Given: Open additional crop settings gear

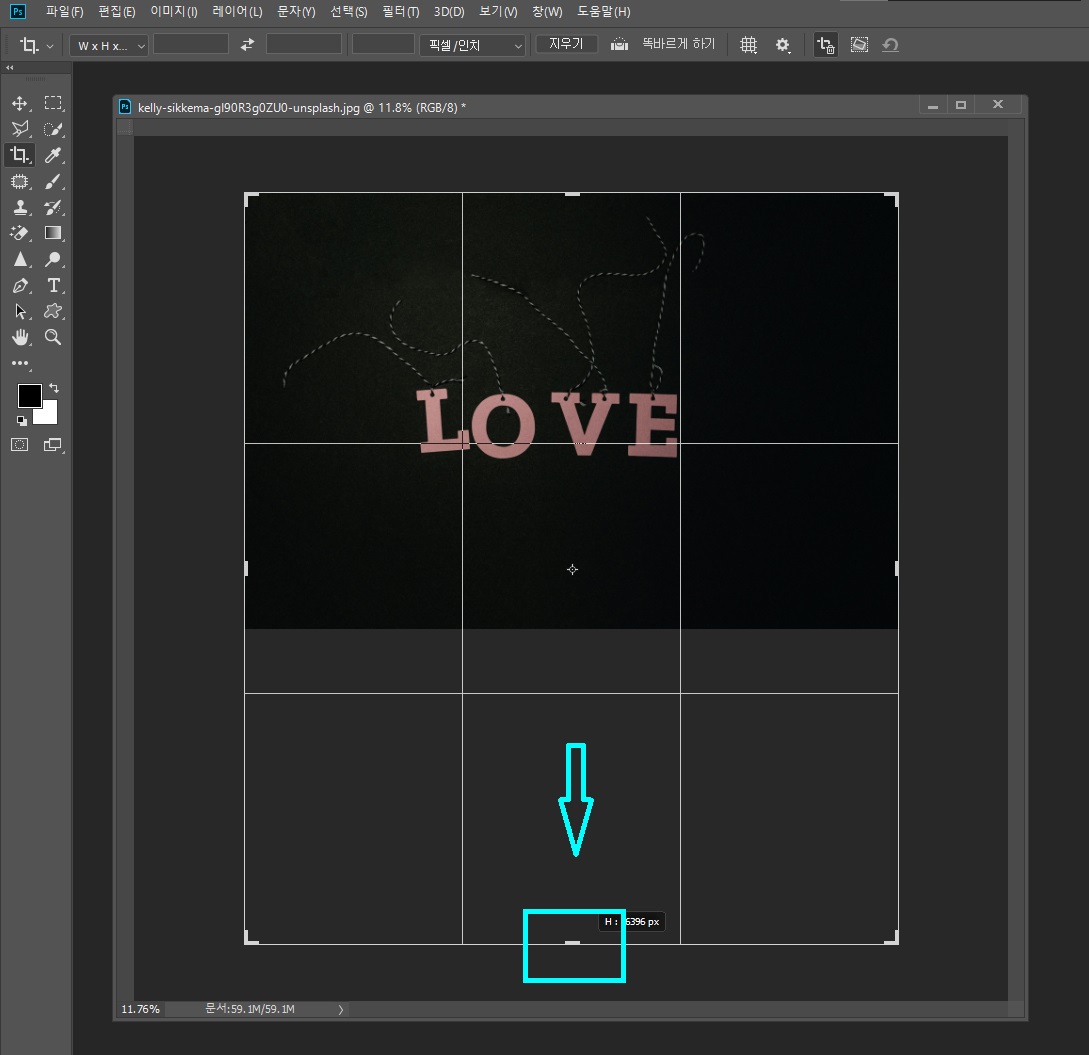Looking at the screenshot, I should coord(783,45).
